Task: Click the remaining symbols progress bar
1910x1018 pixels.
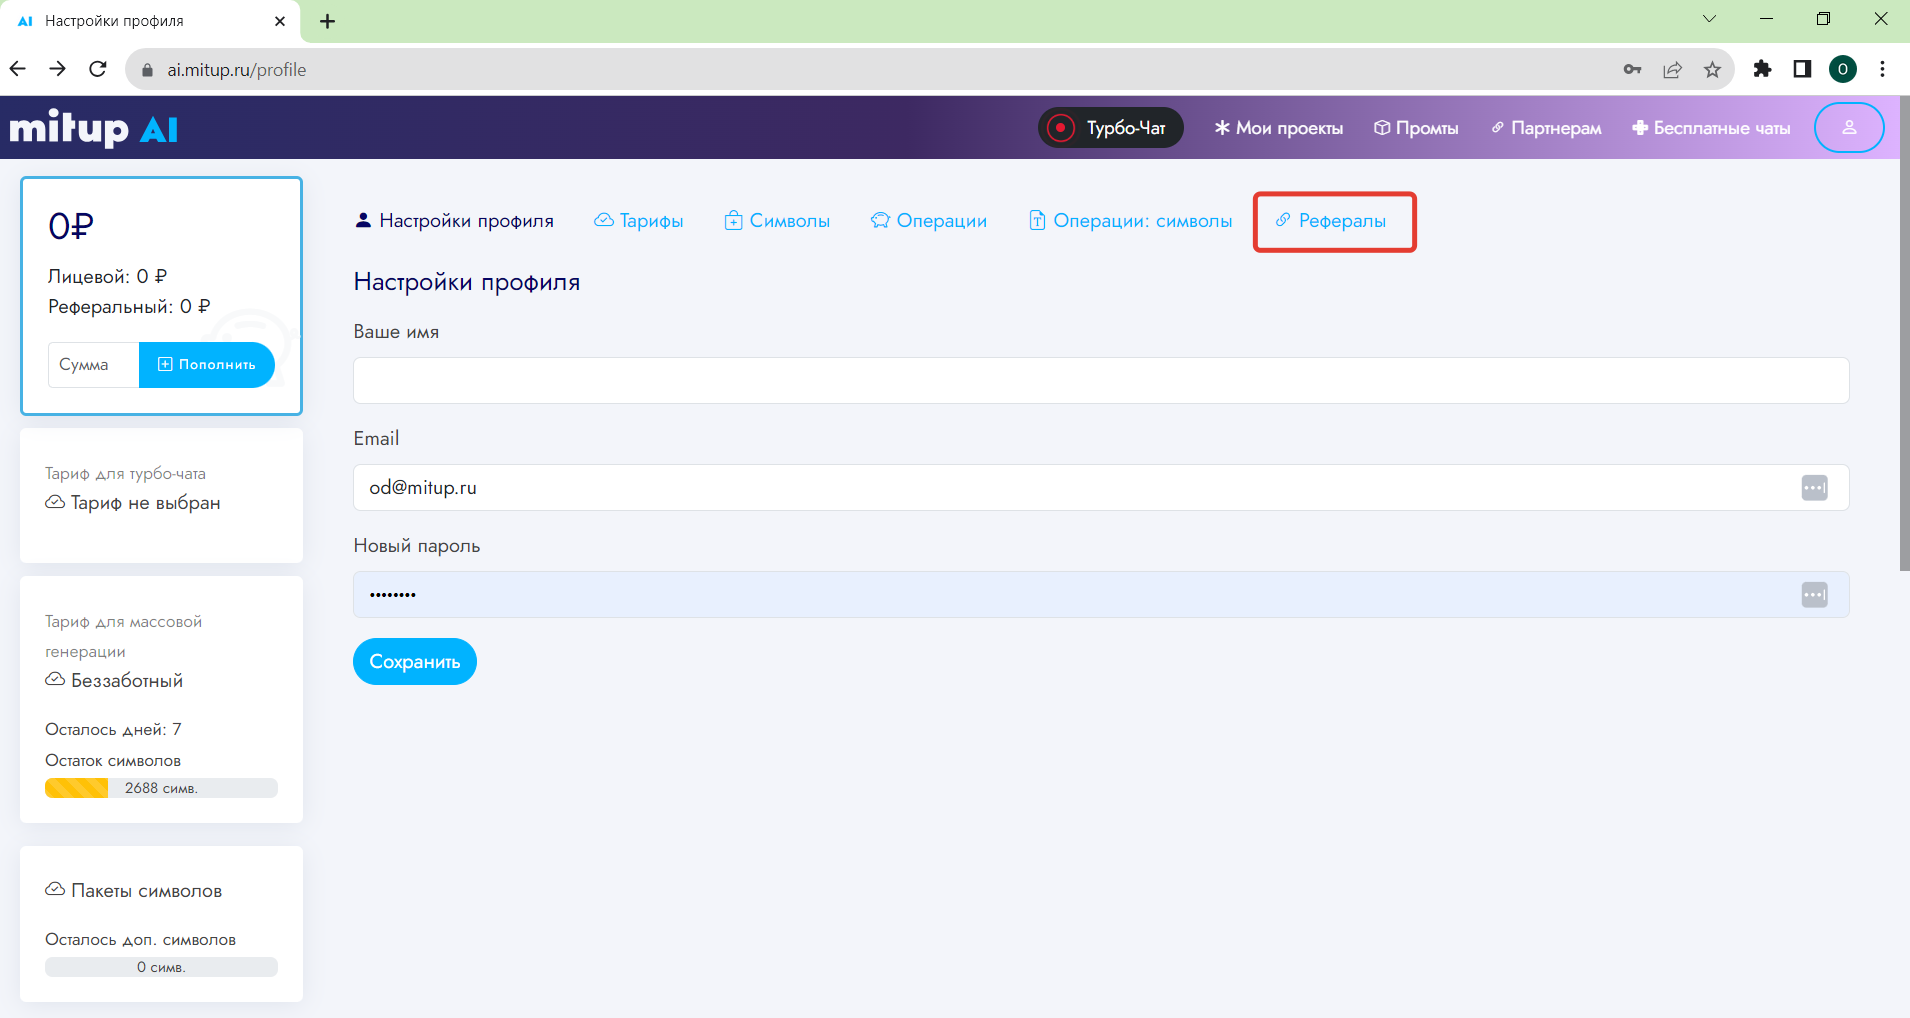Action: [161, 788]
